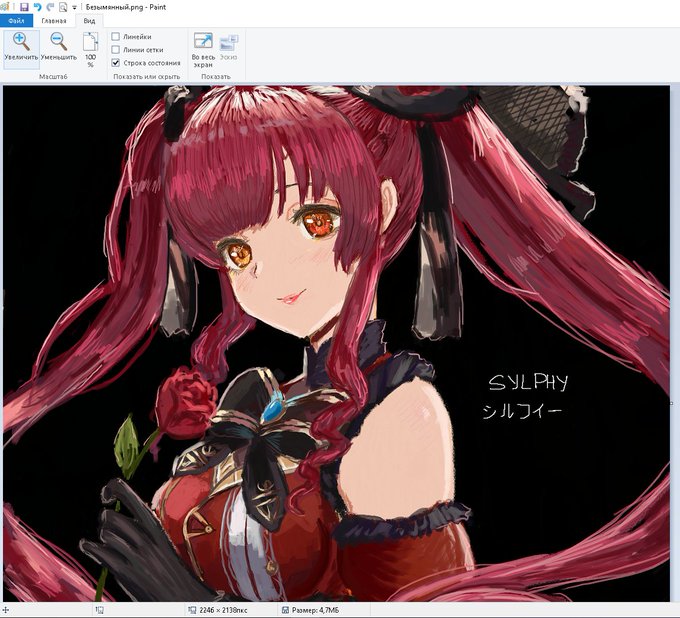Click the Безымянный.png - Paint window title
680x618 pixels.
coord(126,7)
